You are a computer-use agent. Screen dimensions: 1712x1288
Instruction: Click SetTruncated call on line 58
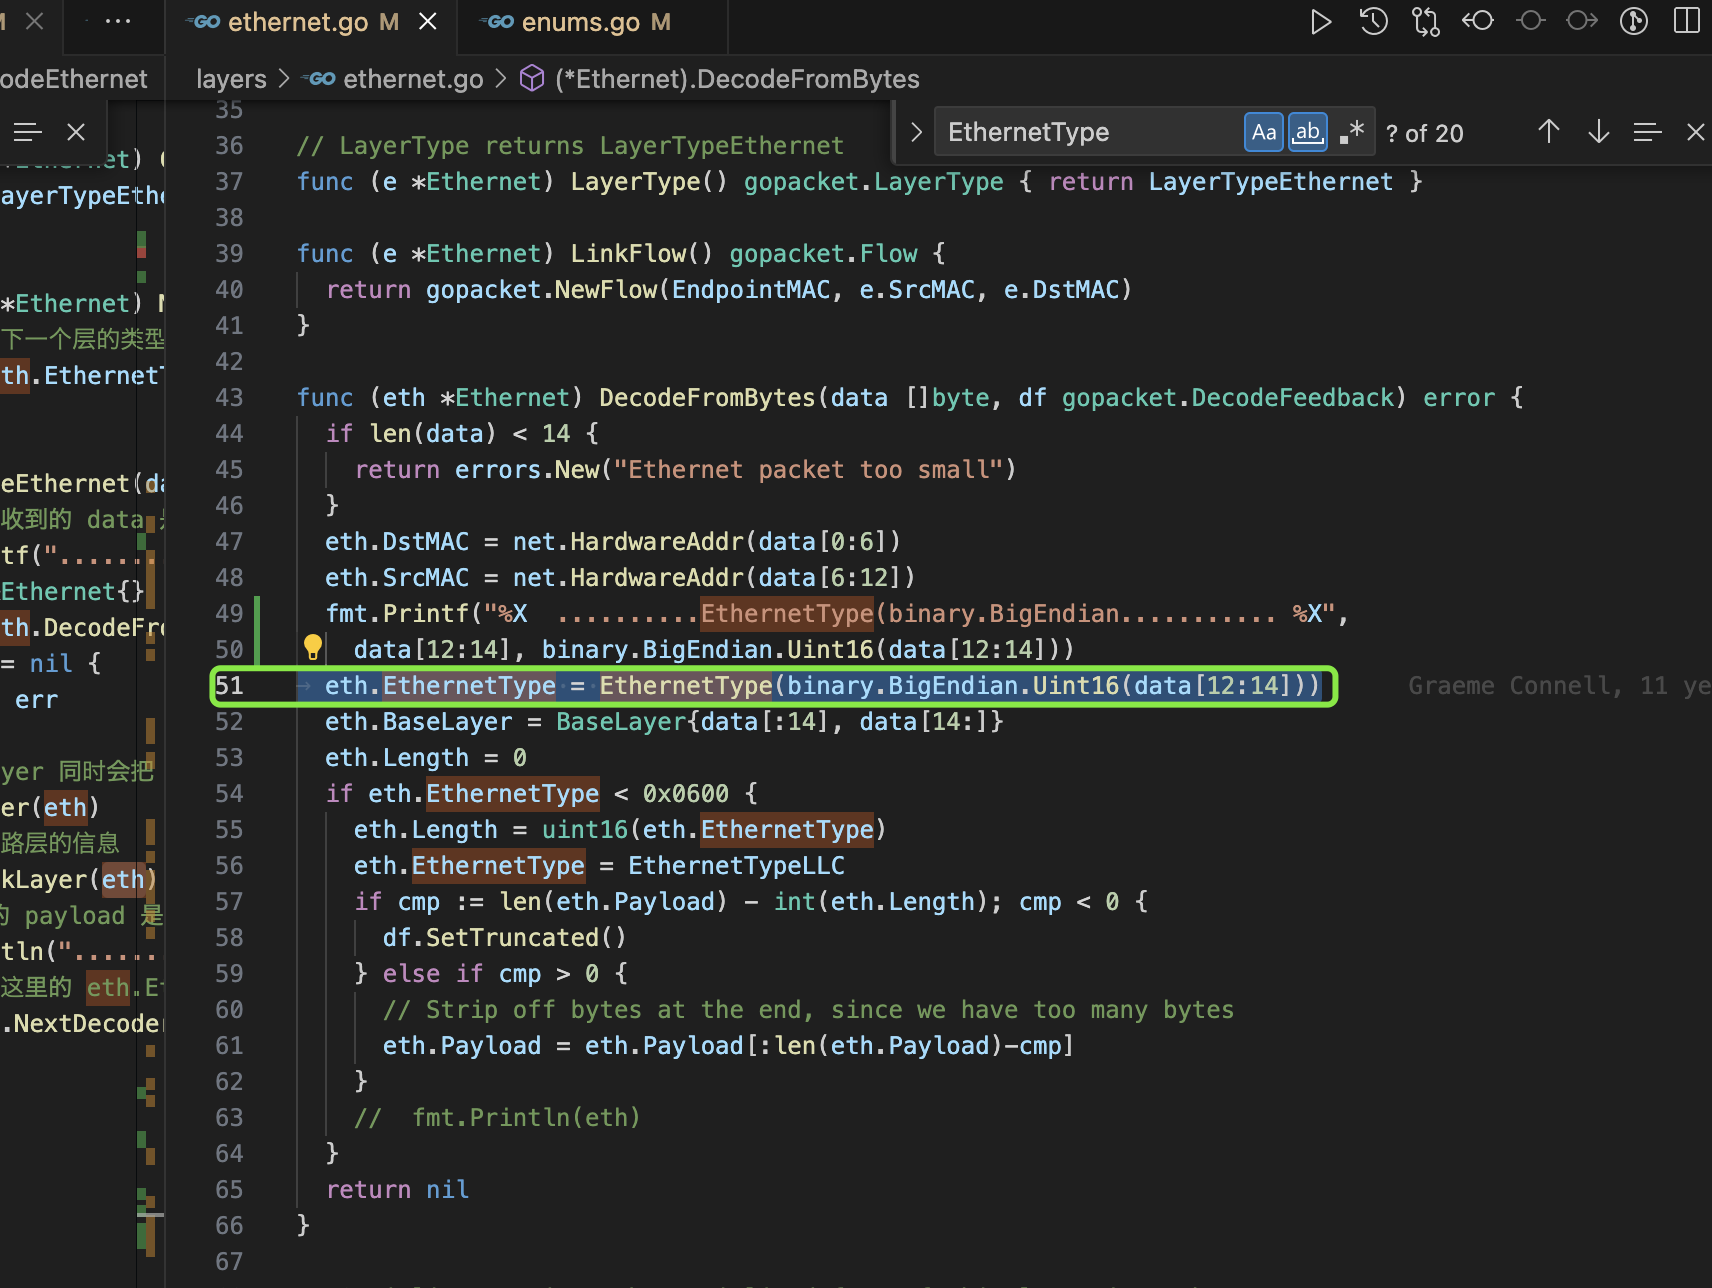(504, 938)
